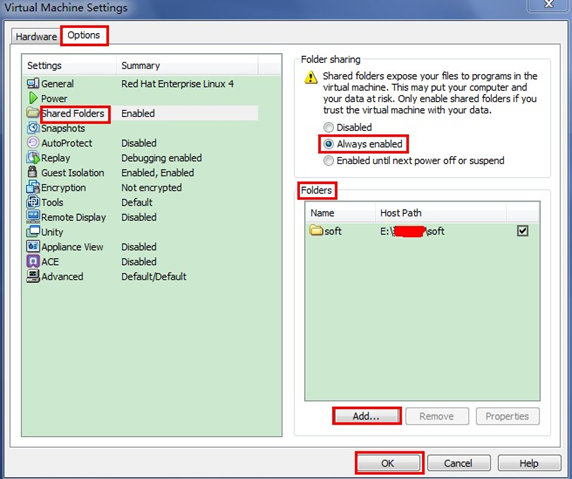
Task: Select the Remote Display row label
Action: point(73,217)
